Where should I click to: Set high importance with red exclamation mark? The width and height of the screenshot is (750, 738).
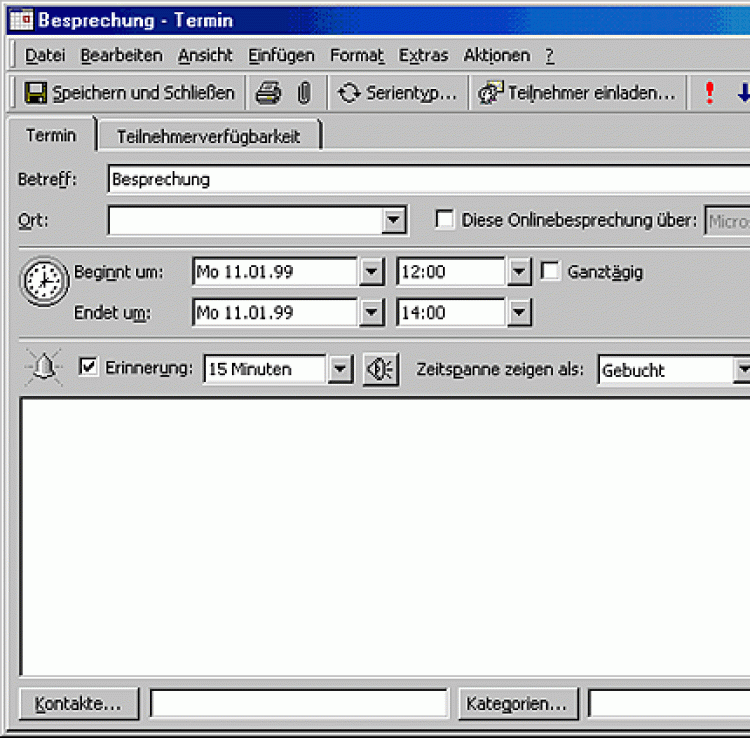710,93
